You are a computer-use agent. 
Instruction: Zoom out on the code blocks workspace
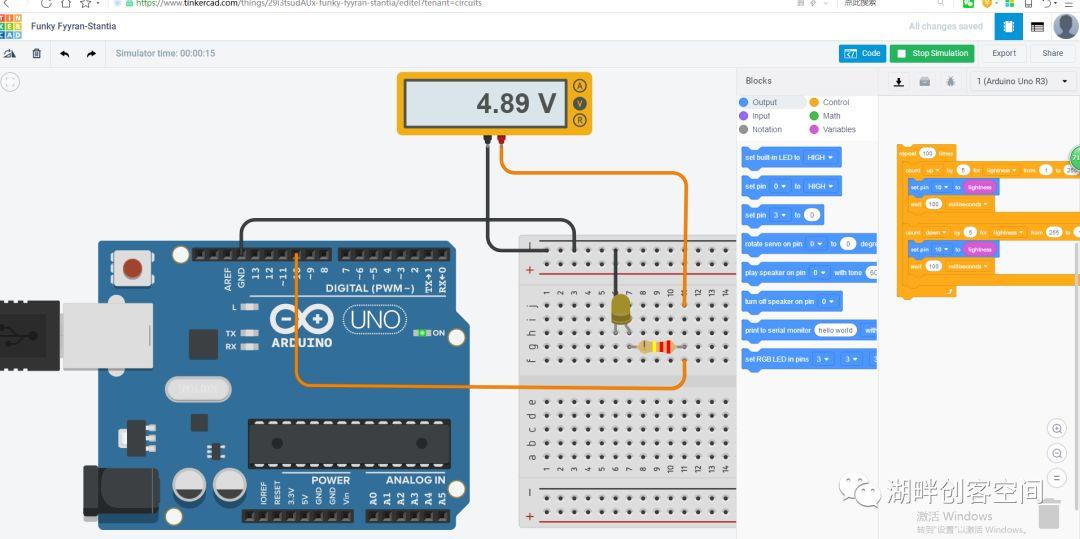click(x=1057, y=452)
